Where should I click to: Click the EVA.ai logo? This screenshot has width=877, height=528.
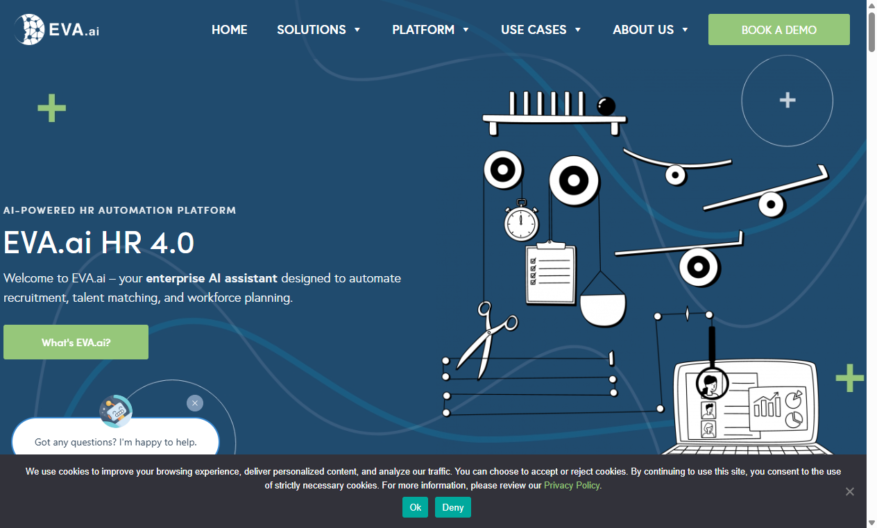coord(56,30)
